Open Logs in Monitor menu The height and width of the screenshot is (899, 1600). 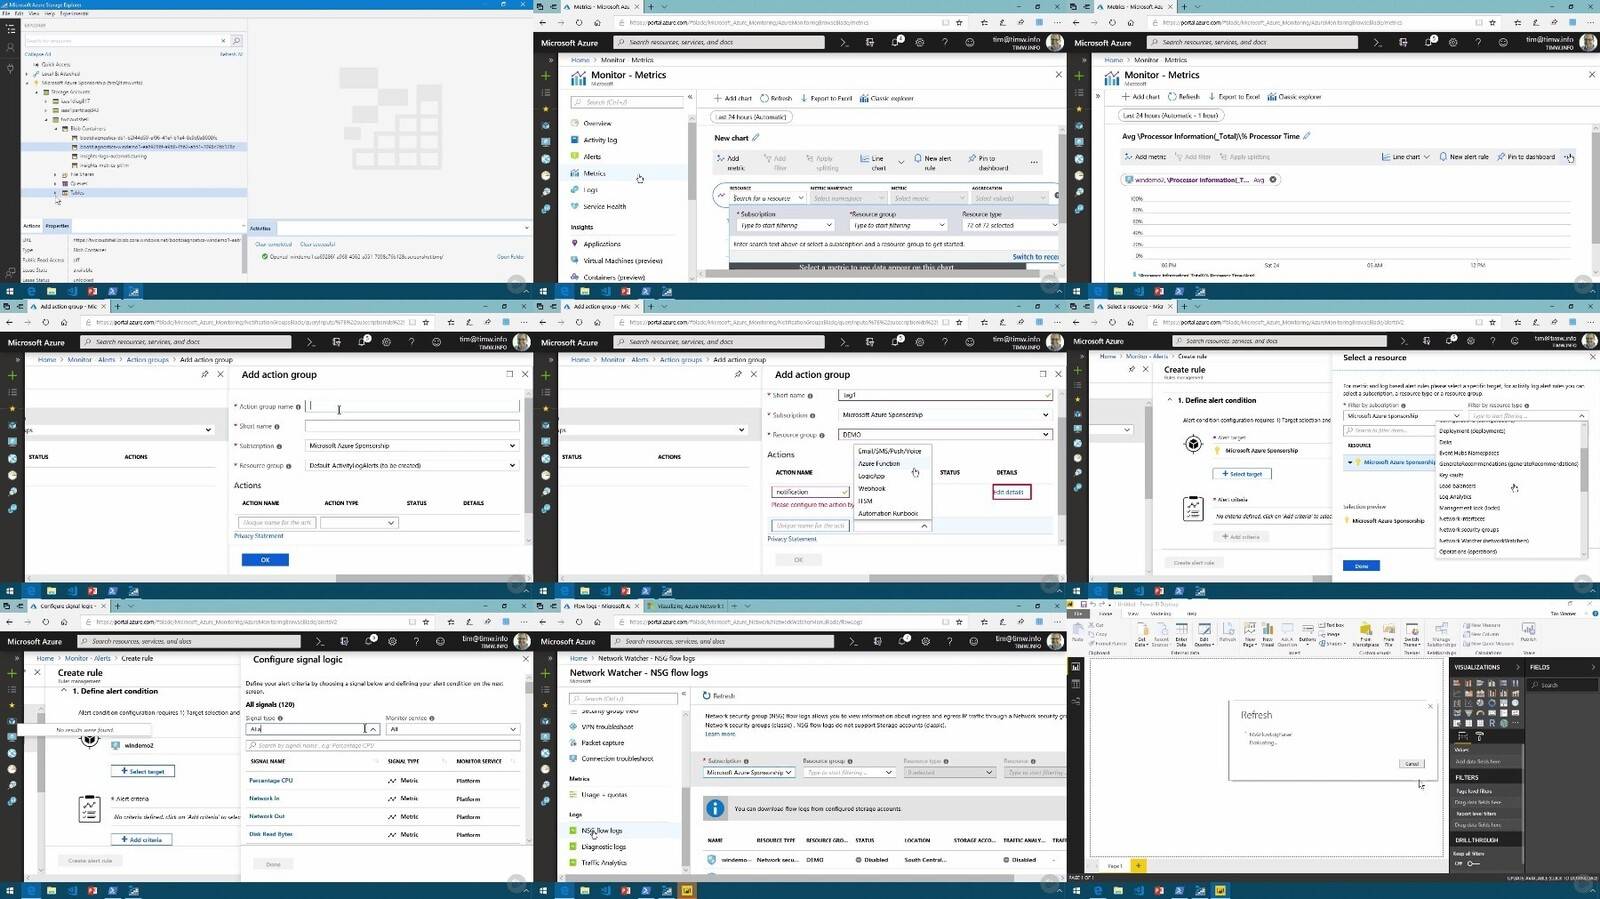click(590, 189)
